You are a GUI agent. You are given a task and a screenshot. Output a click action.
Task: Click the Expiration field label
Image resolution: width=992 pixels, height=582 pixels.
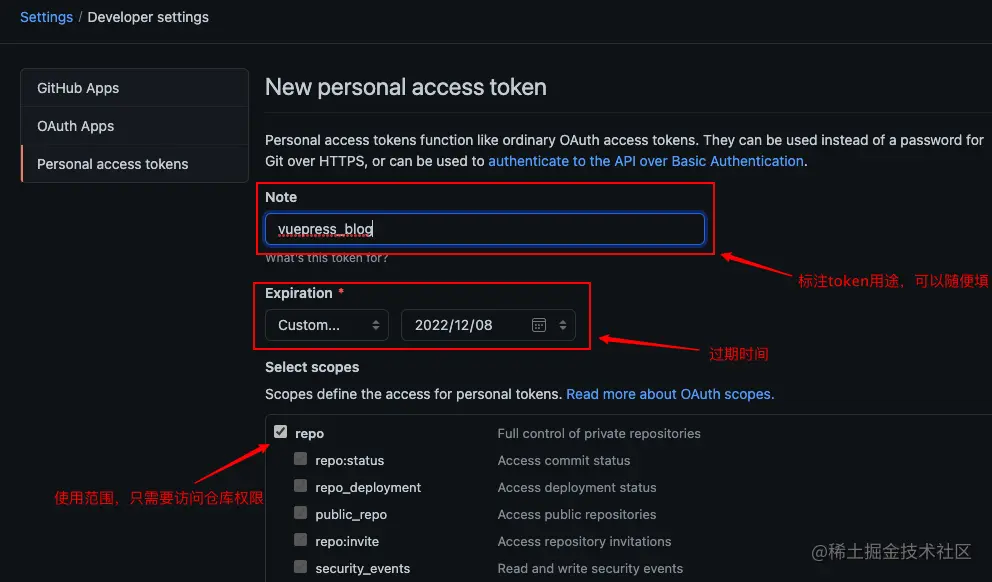(298, 293)
